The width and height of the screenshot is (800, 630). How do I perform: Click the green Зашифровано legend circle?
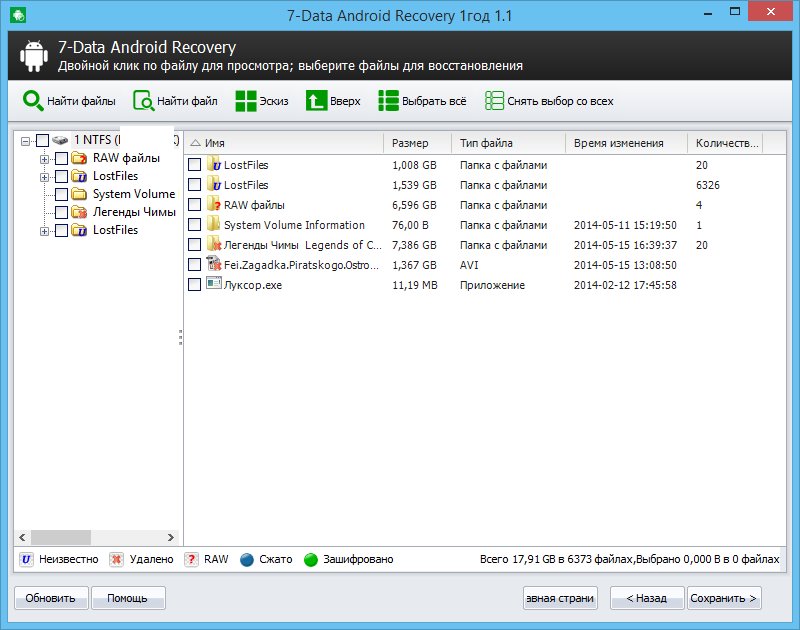pos(311,560)
